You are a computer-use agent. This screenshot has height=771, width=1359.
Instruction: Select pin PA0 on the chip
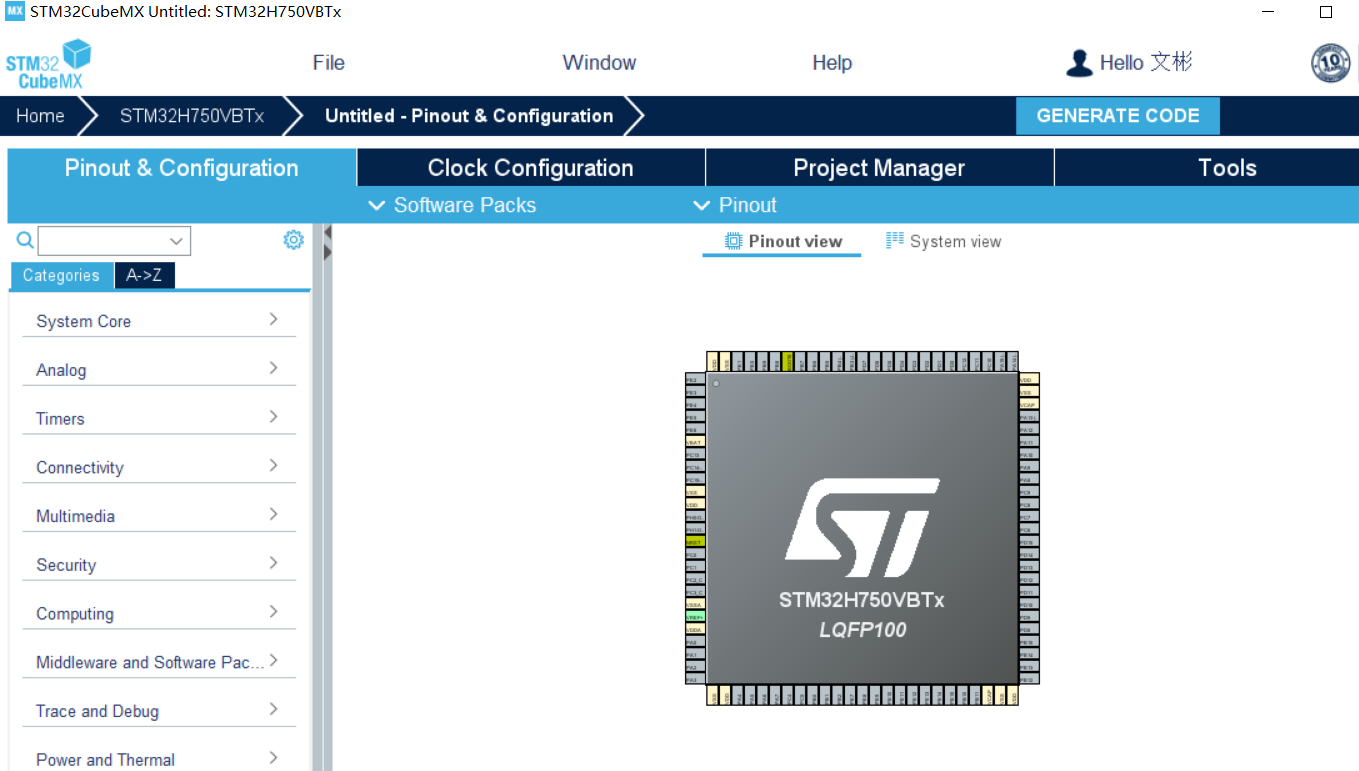[695, 642]
